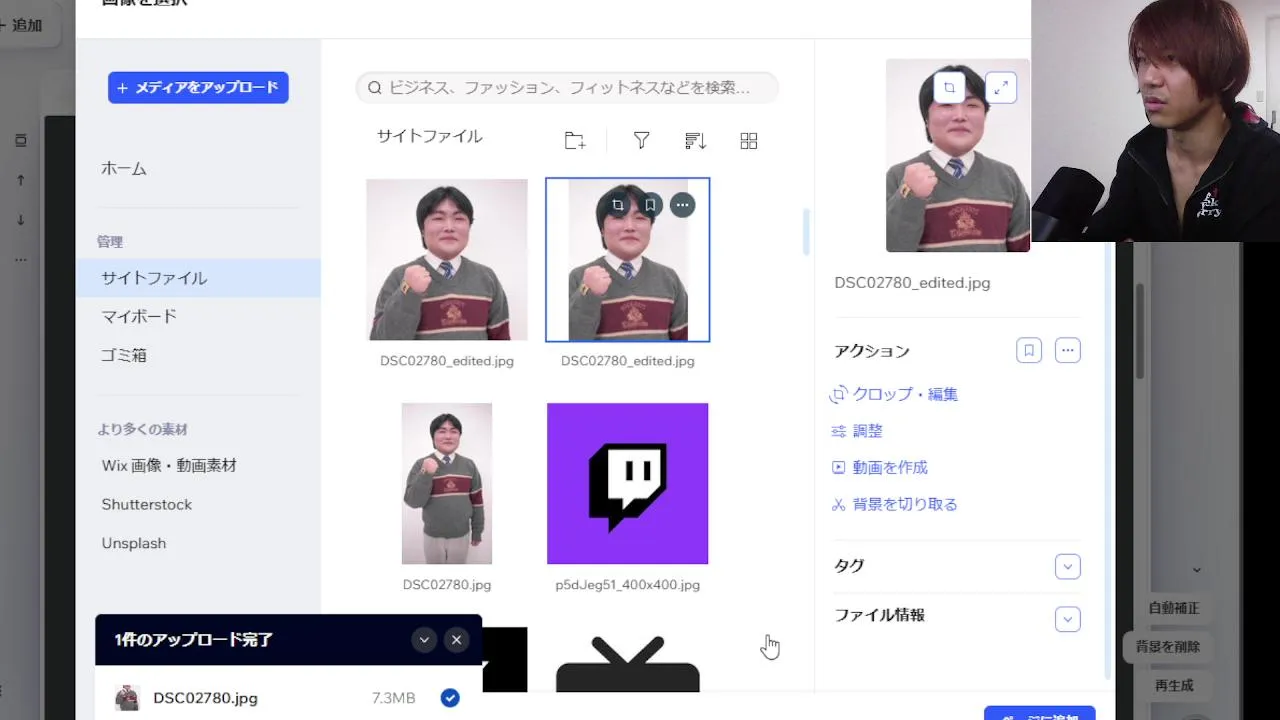The width and height of the screenshot is (1280, 720).
Task: Expand the preview image to fullscreen
Action: 1001,88
